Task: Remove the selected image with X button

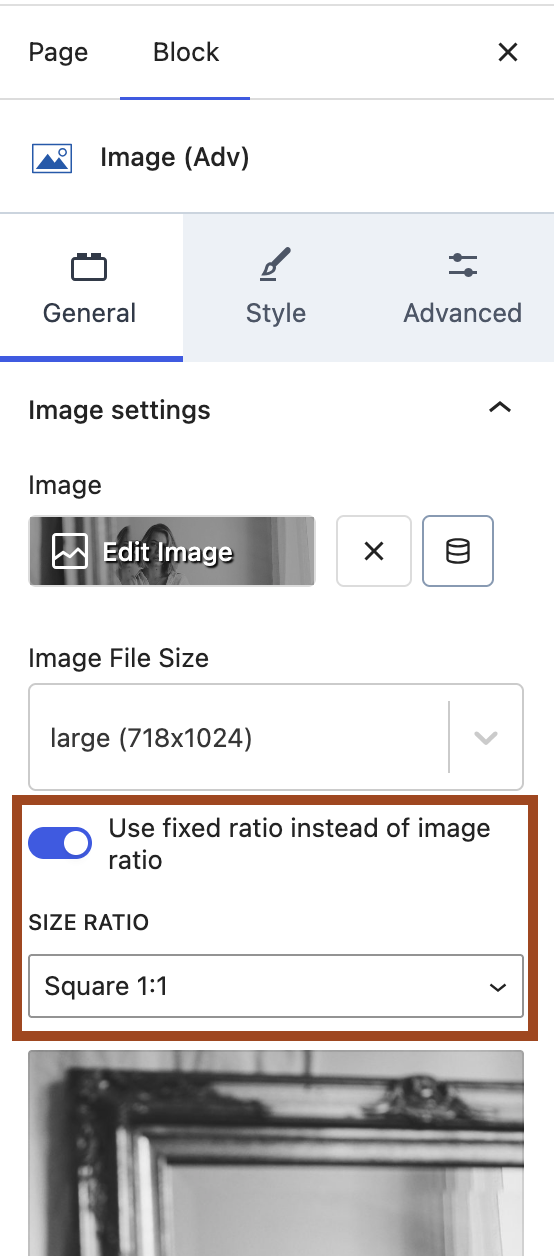Action: [374, 551]
